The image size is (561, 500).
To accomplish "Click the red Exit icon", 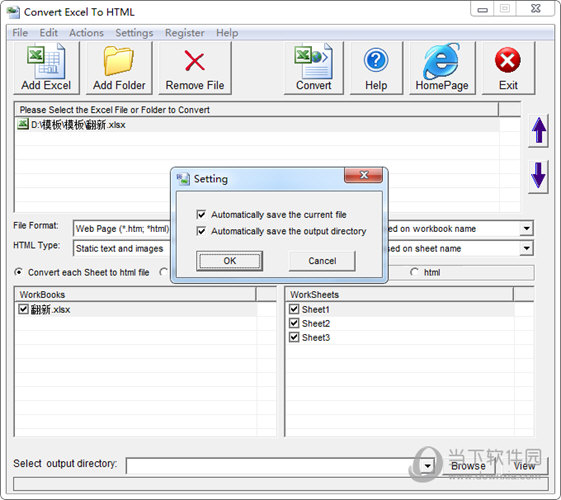I will click(508, 60).
